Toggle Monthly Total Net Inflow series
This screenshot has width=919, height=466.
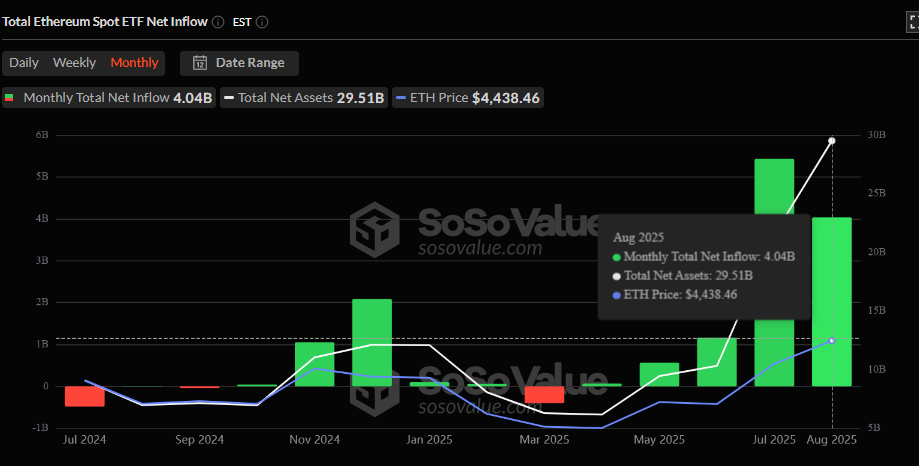108,98
